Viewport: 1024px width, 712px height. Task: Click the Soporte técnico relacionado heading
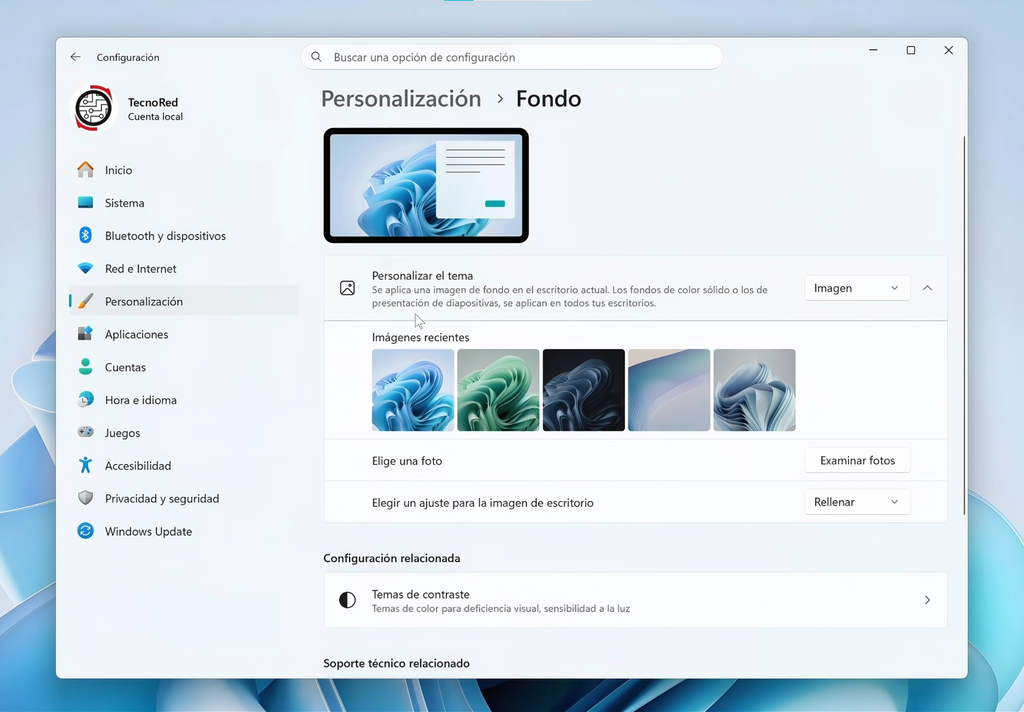[x=396, y=663]
